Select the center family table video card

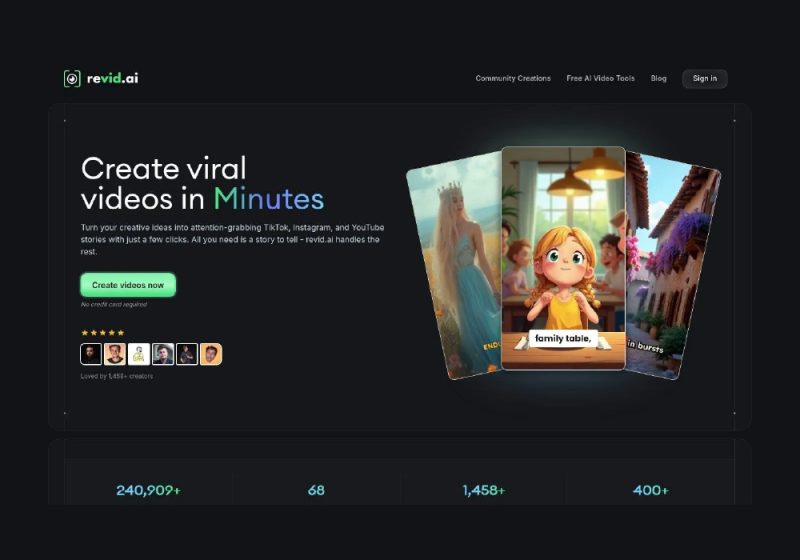[563, 258]
